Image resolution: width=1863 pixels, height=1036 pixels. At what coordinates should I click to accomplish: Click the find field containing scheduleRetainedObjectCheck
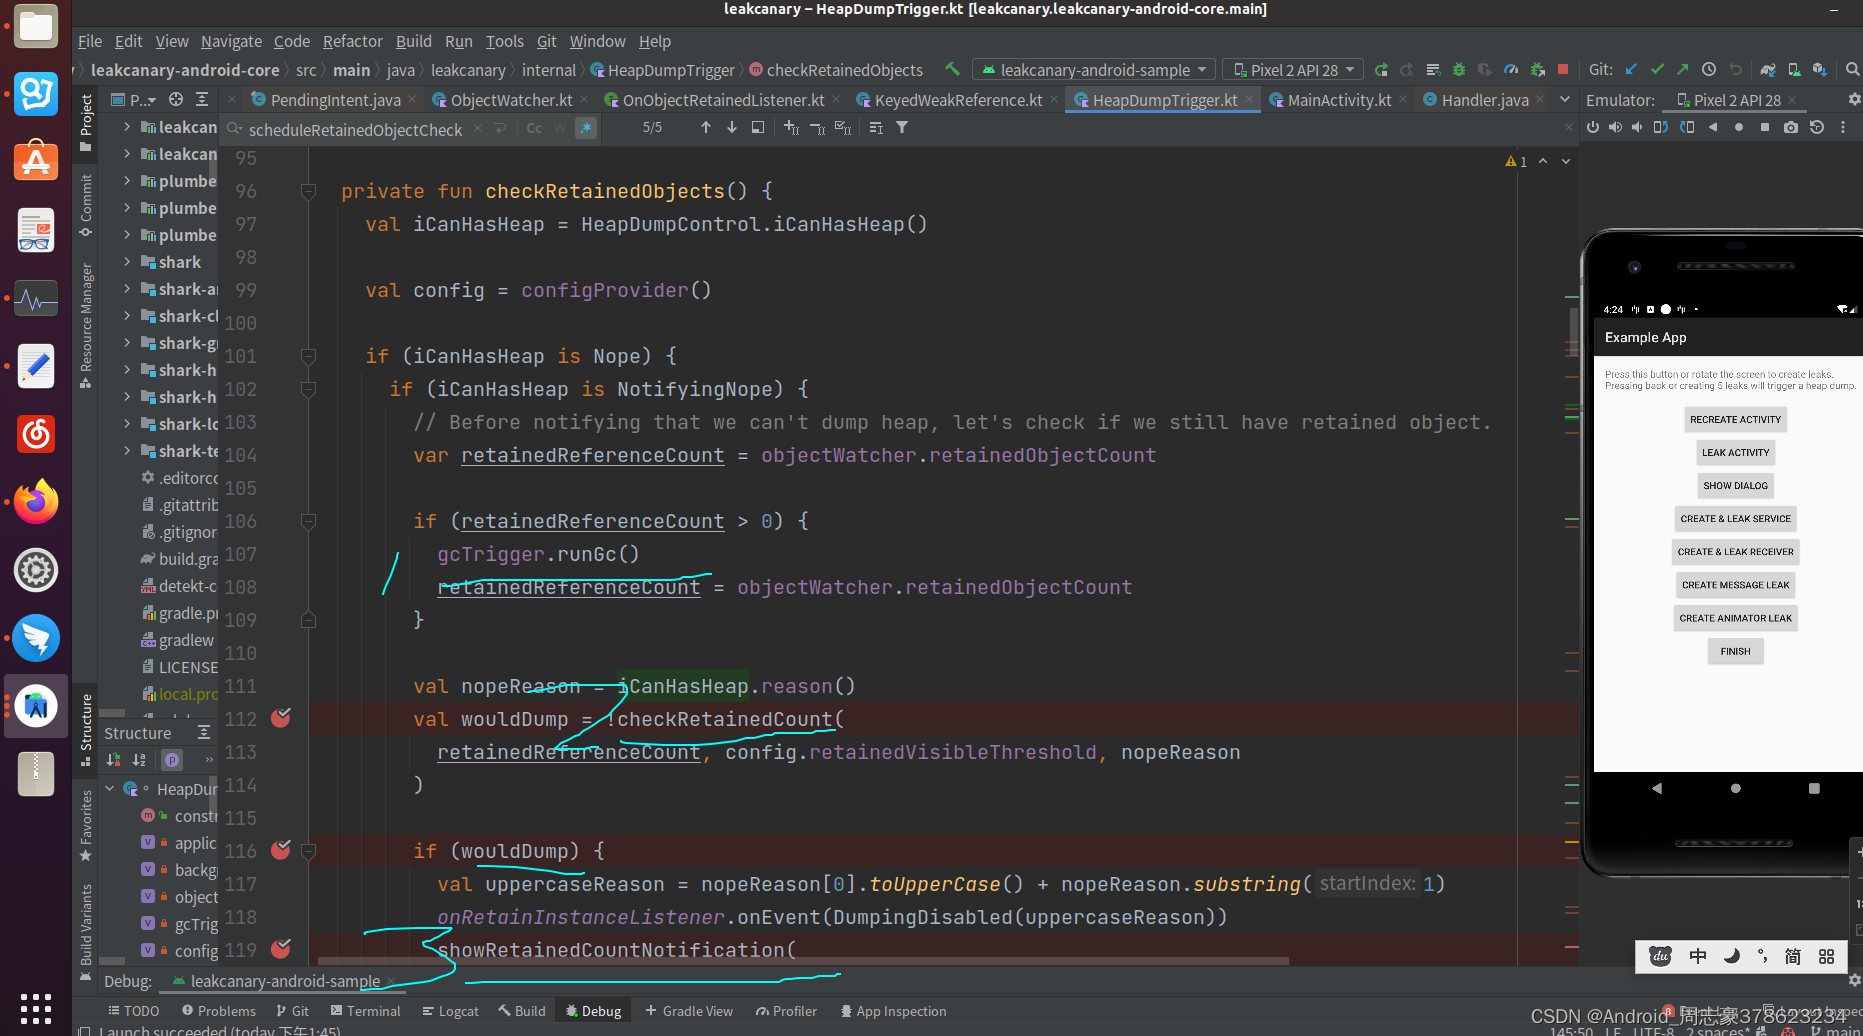click(355, 130)
